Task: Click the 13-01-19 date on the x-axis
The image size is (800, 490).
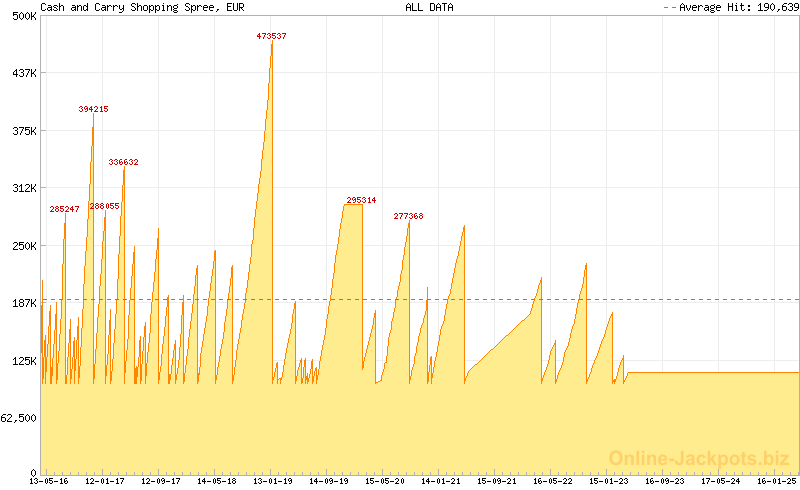Action: [x=273, y=481]
